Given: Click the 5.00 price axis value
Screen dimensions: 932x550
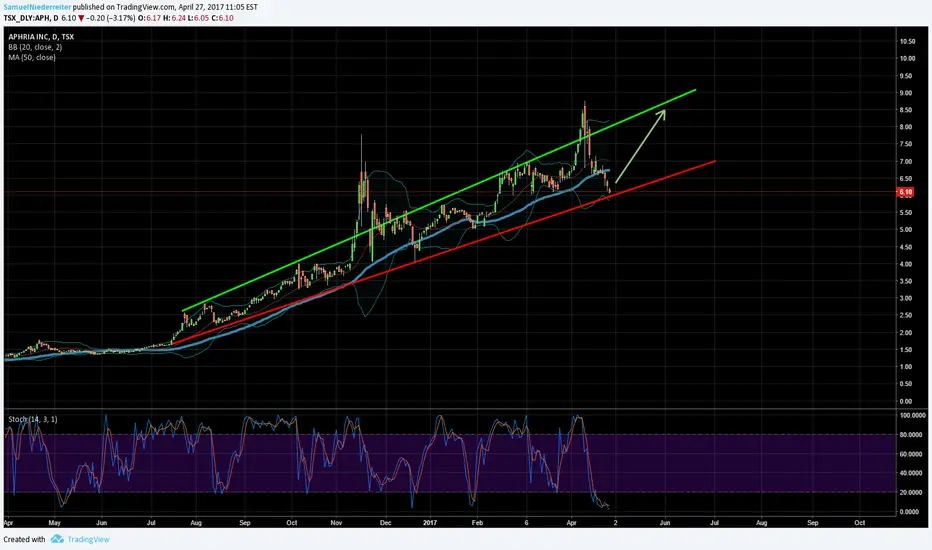Looking at the screenshot, I should pyautogui.click(x=907, y=230).
